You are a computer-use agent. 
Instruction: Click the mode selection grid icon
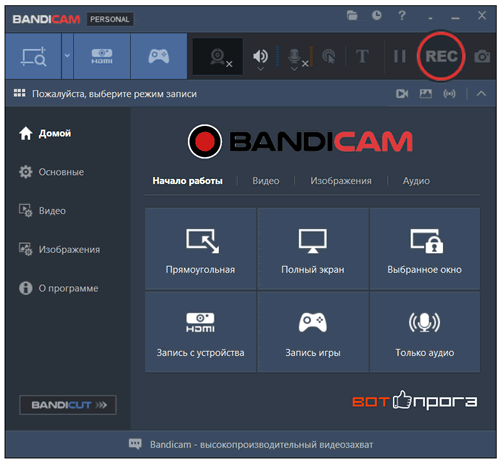point(19,93)
